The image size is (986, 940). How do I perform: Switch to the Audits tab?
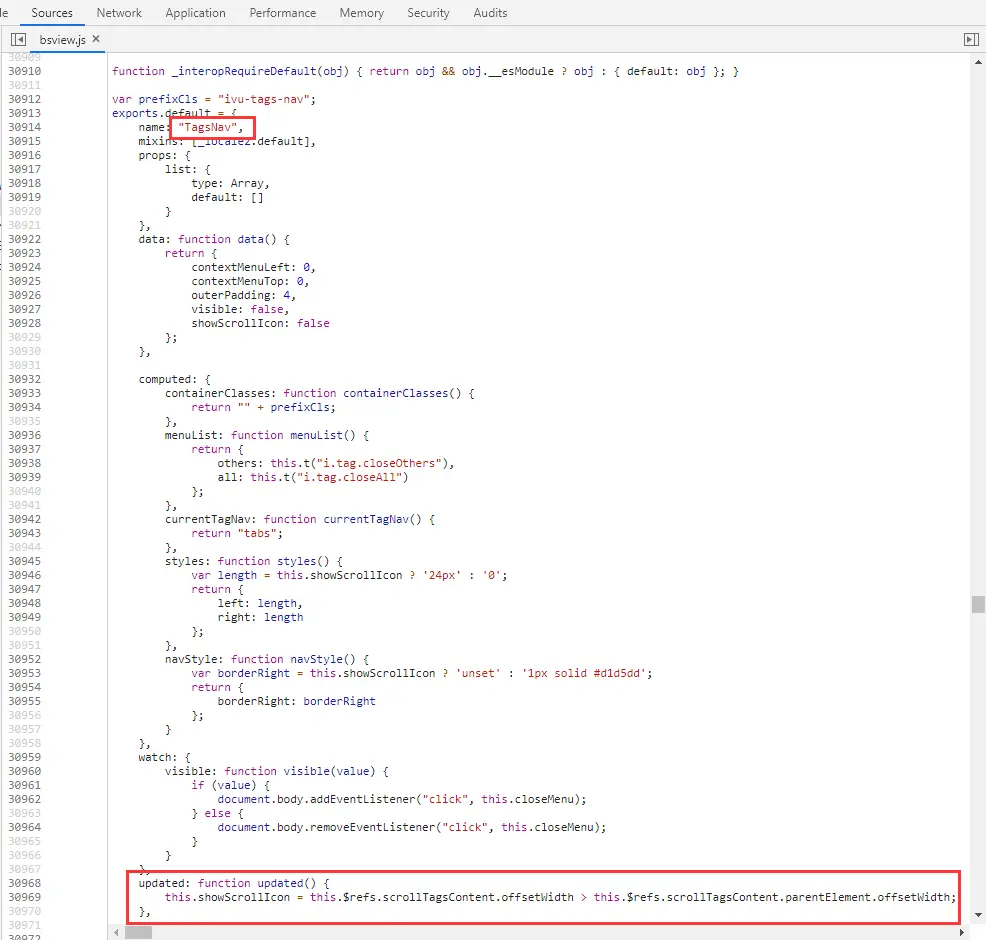coord(490,13)
